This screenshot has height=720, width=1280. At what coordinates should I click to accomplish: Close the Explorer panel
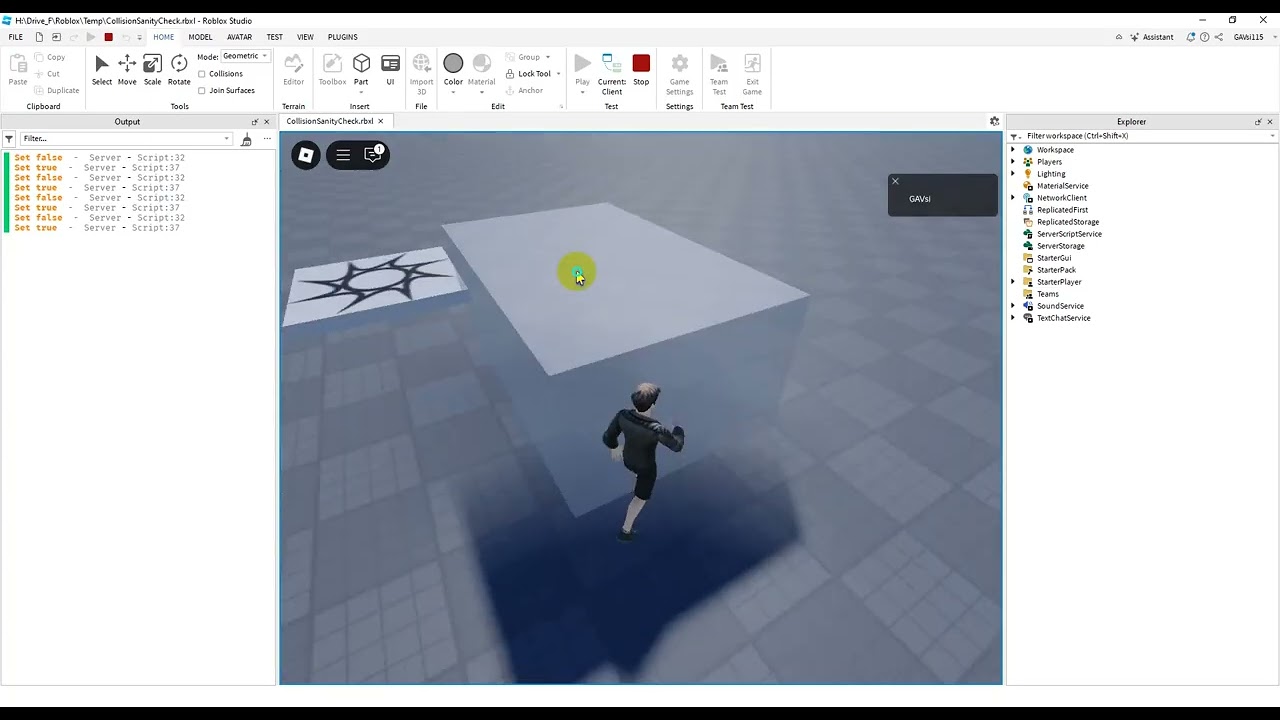1271,122
